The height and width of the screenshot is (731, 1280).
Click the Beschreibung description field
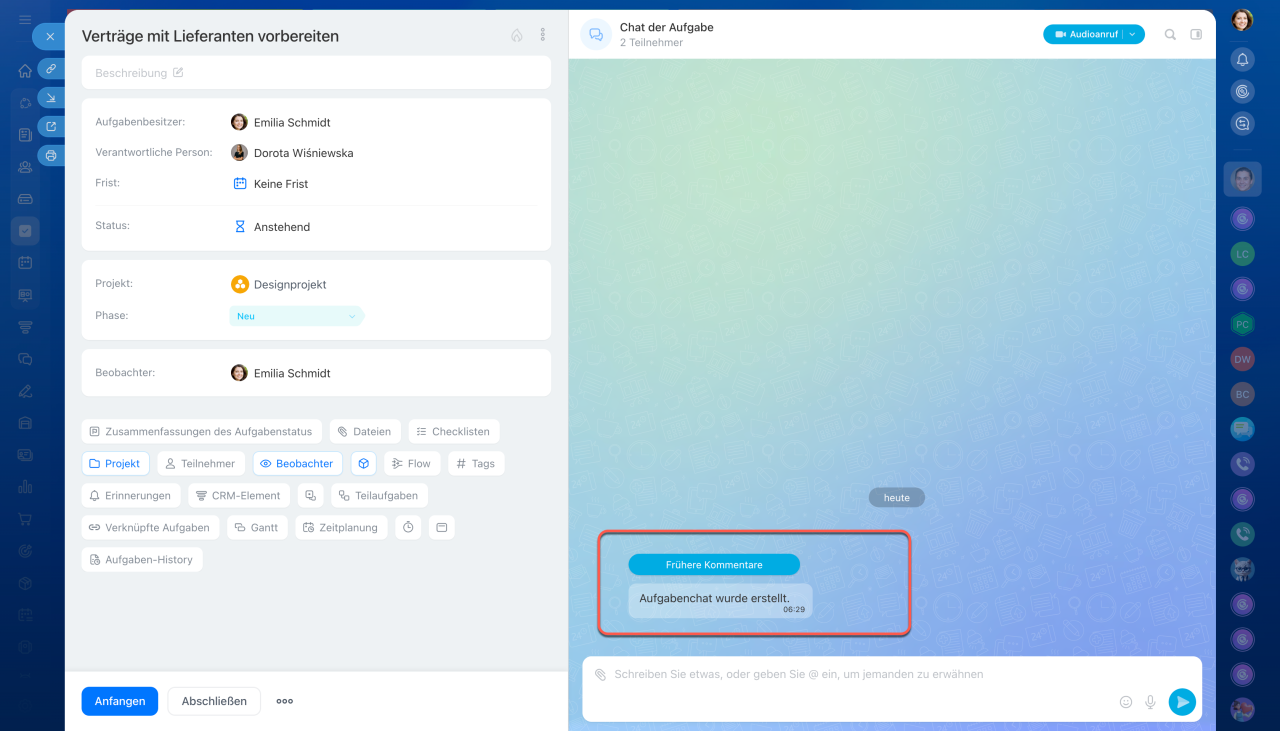pos(316,73)
